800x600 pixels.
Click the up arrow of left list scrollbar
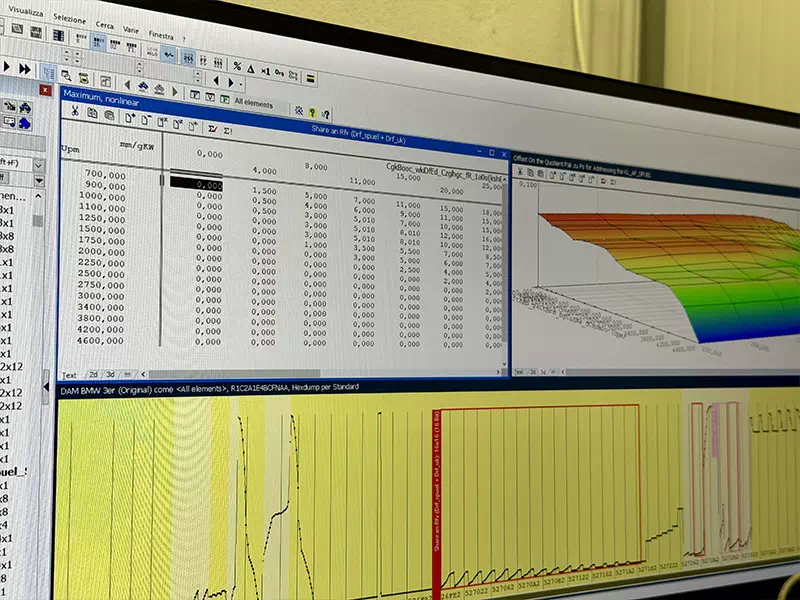[x=38, y=196]
